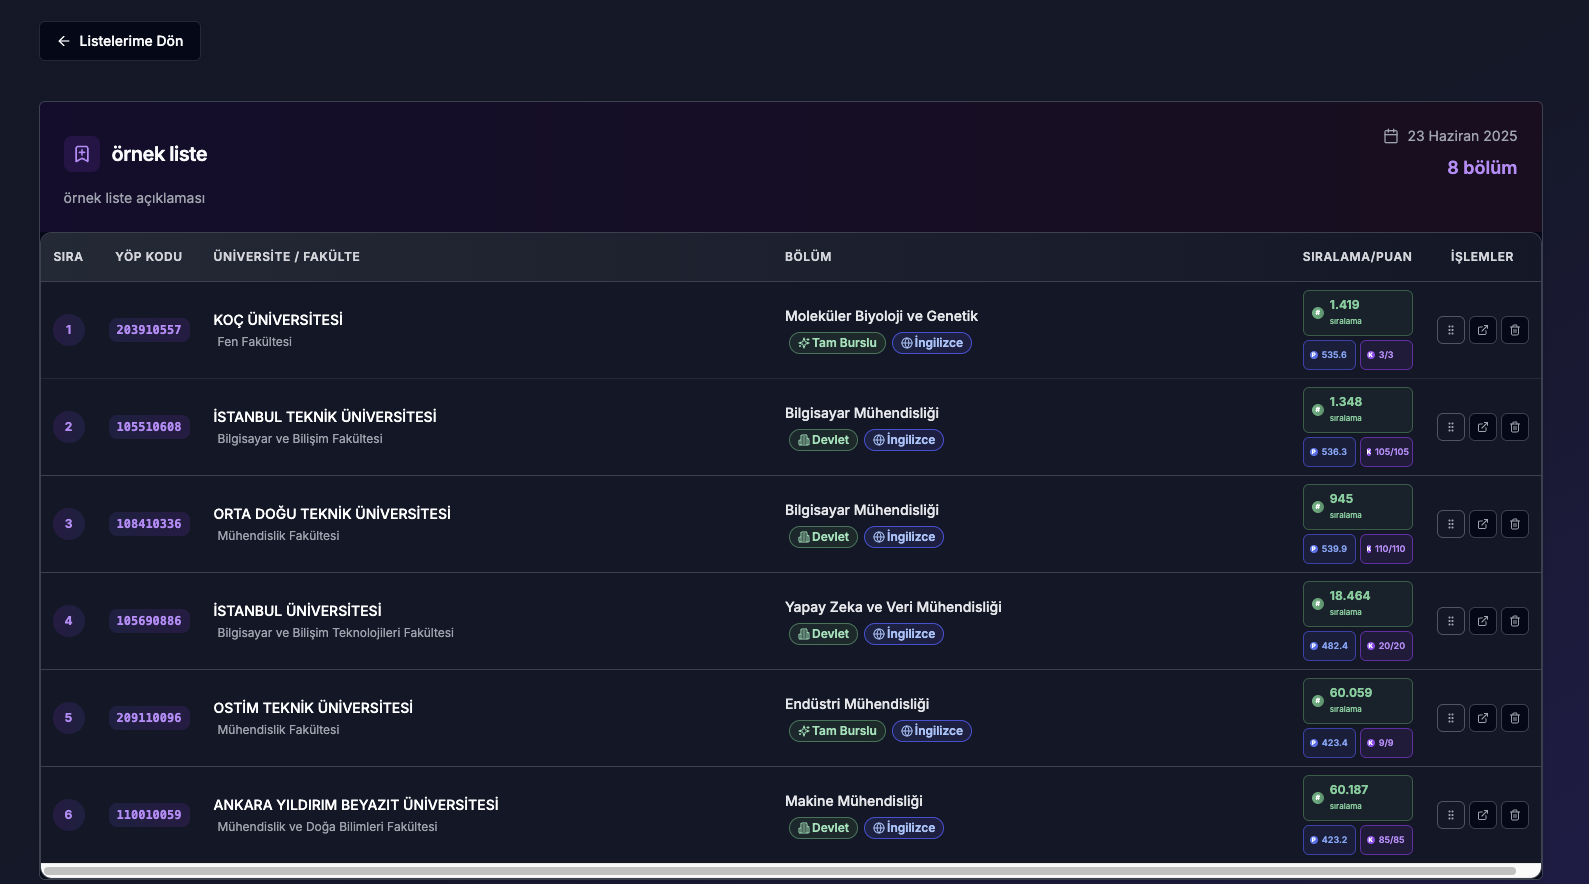The width and height of the screenshot is (1589, 884).
Task: Delete İstanbul Üniversitesi row with trash icon
Action: [x=1515, y=621]
